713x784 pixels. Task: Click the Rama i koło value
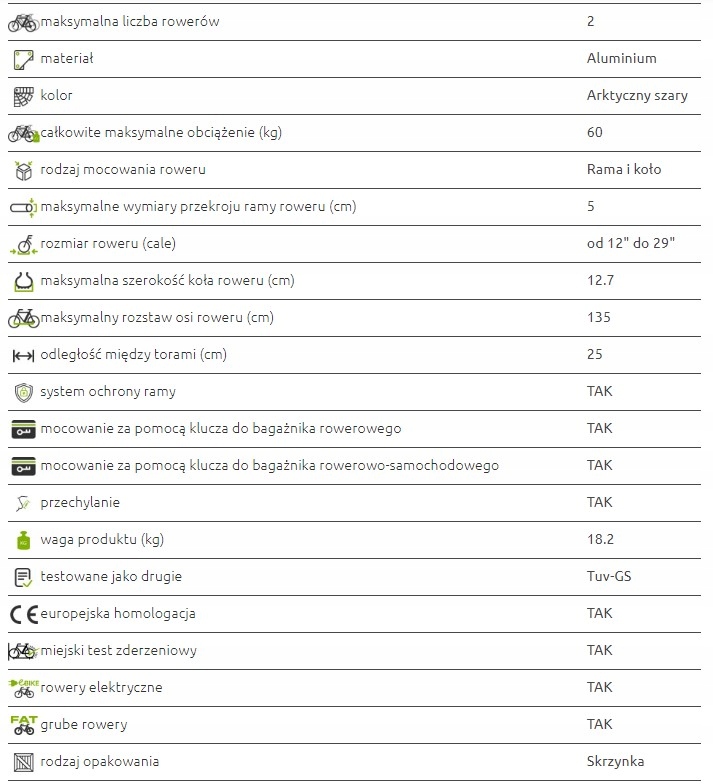624,170
